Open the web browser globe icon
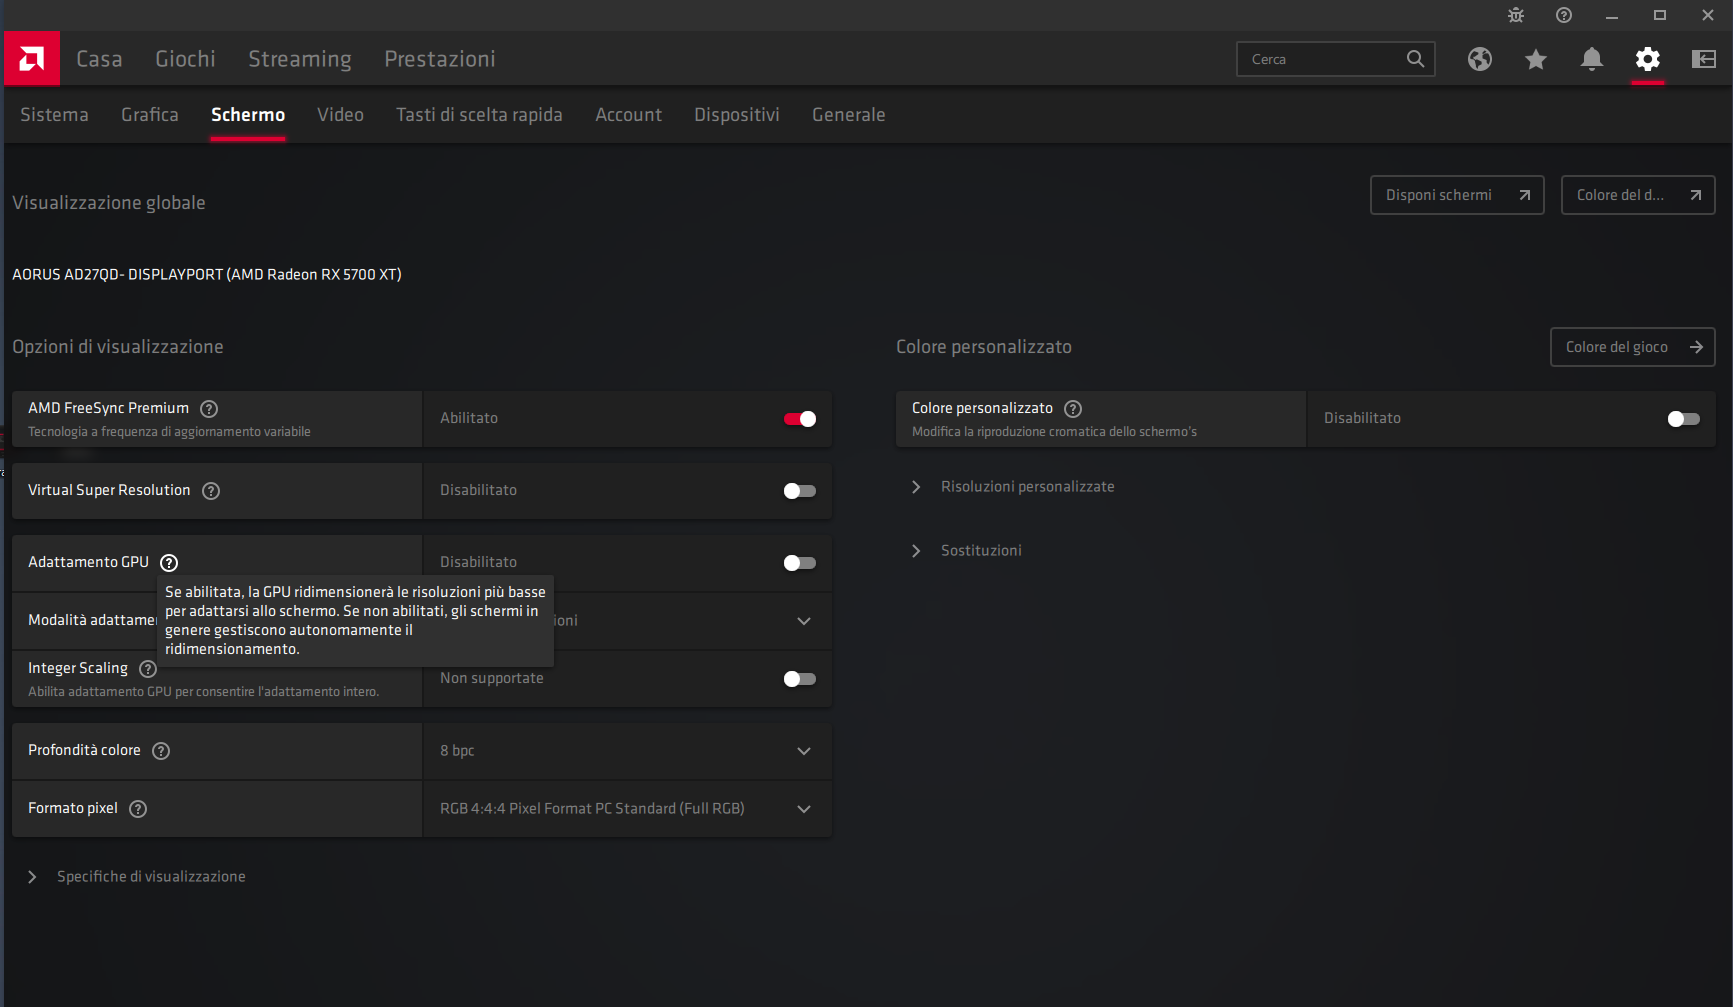1733x1007 pixels. (x=1480, y=59)
